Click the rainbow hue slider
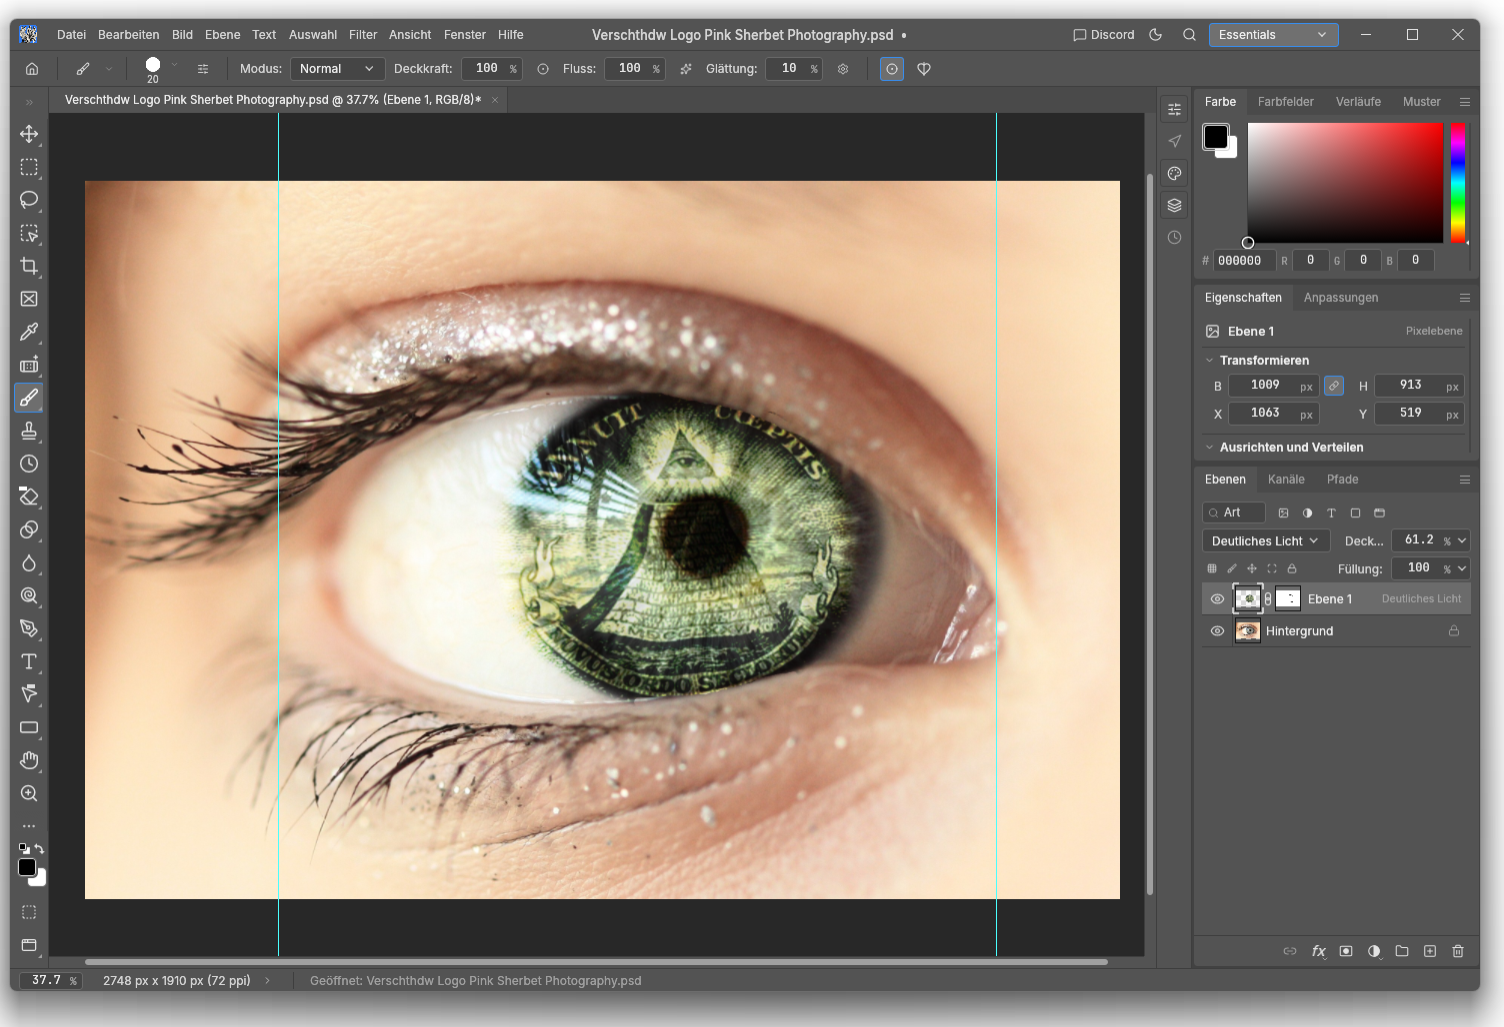 (1459, 183)
